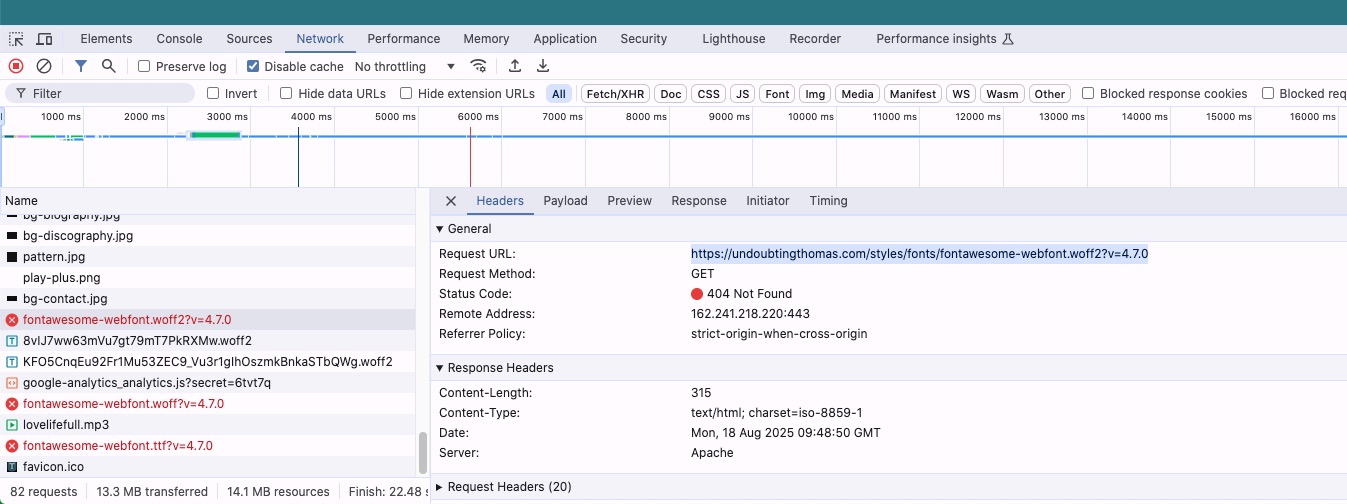Click the blue DOMContentLoaded timeline marker
The width and height of the screenshot is (1347, 504).
(x=298, y=156)
